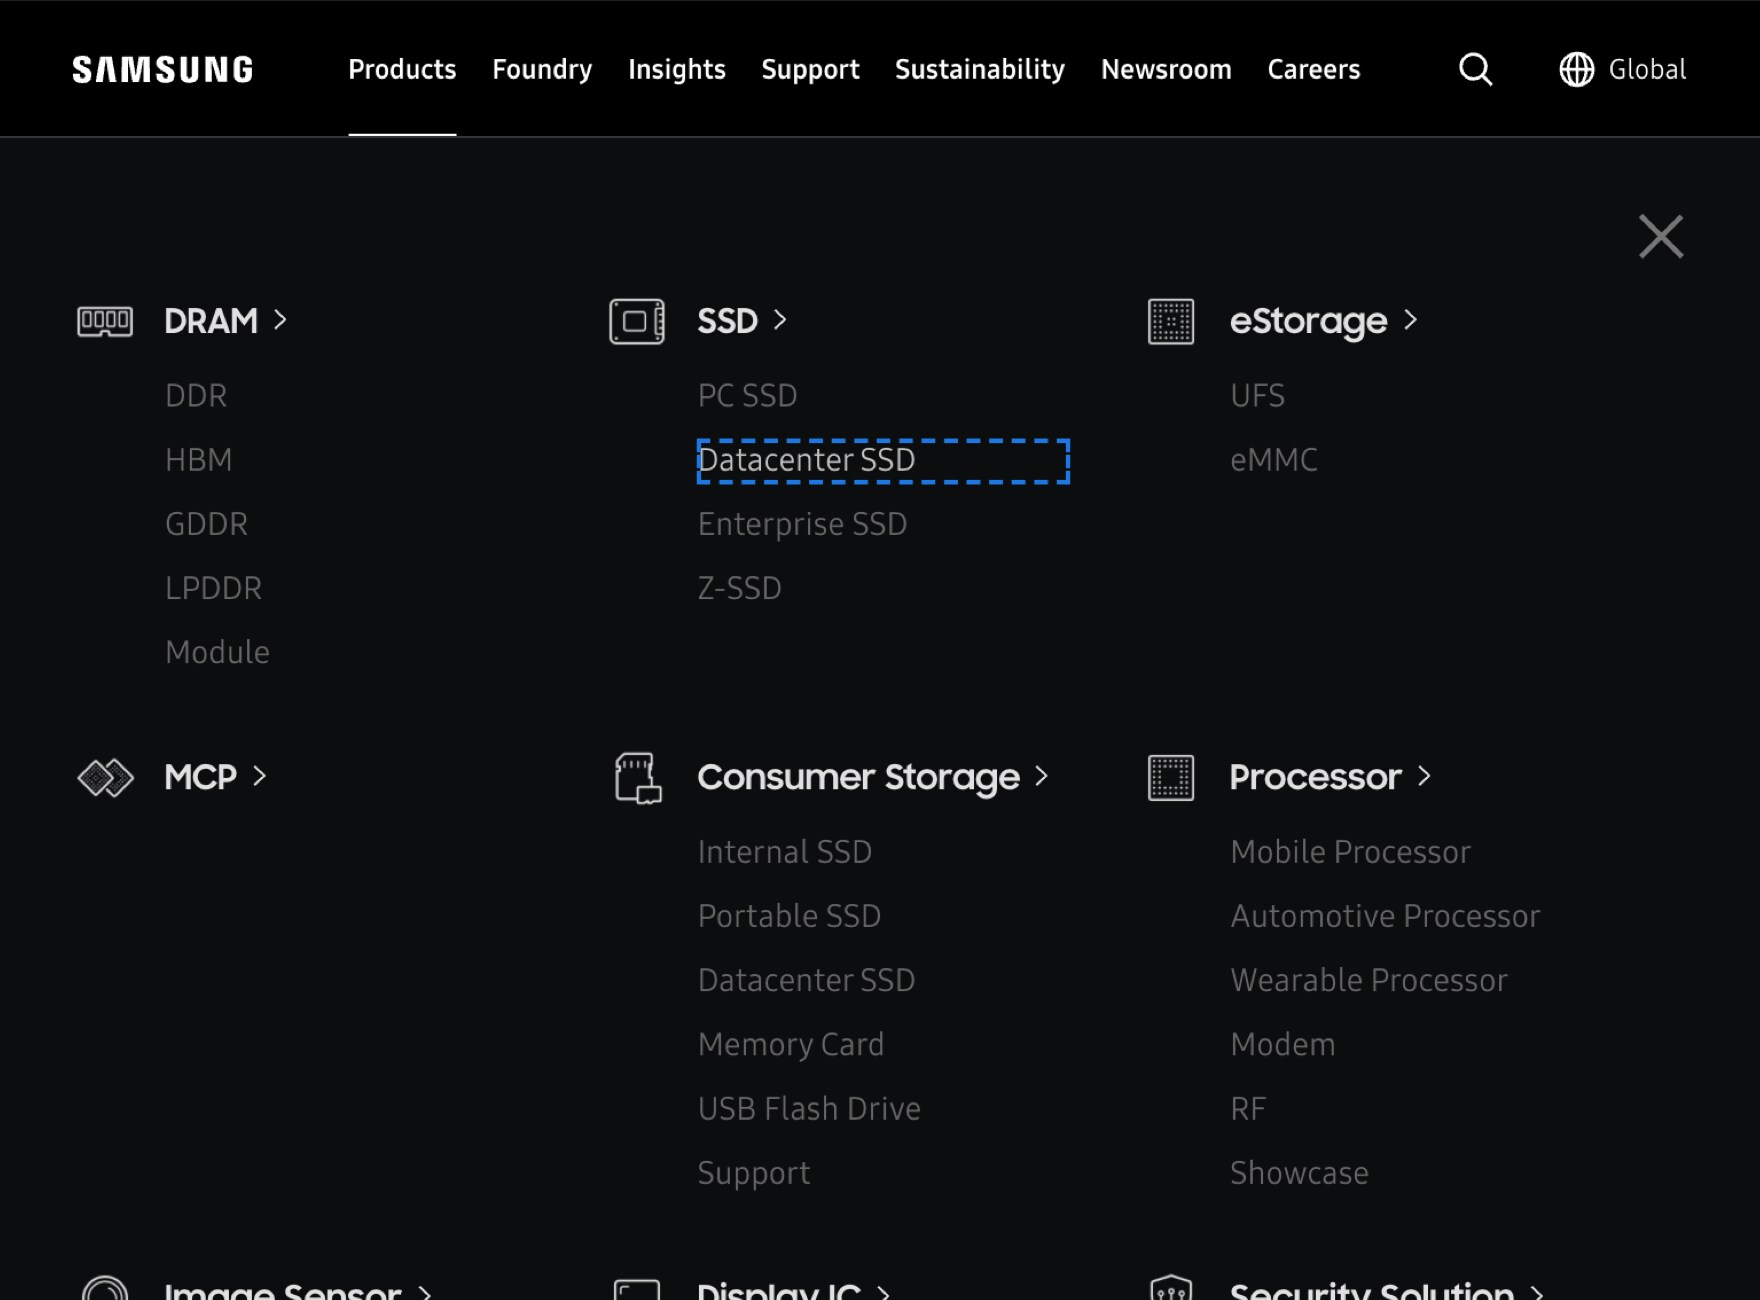1760x1300 pixels.
Task: Select the Products nav tab
Action: pyautogui.click(x=402, y=69)
